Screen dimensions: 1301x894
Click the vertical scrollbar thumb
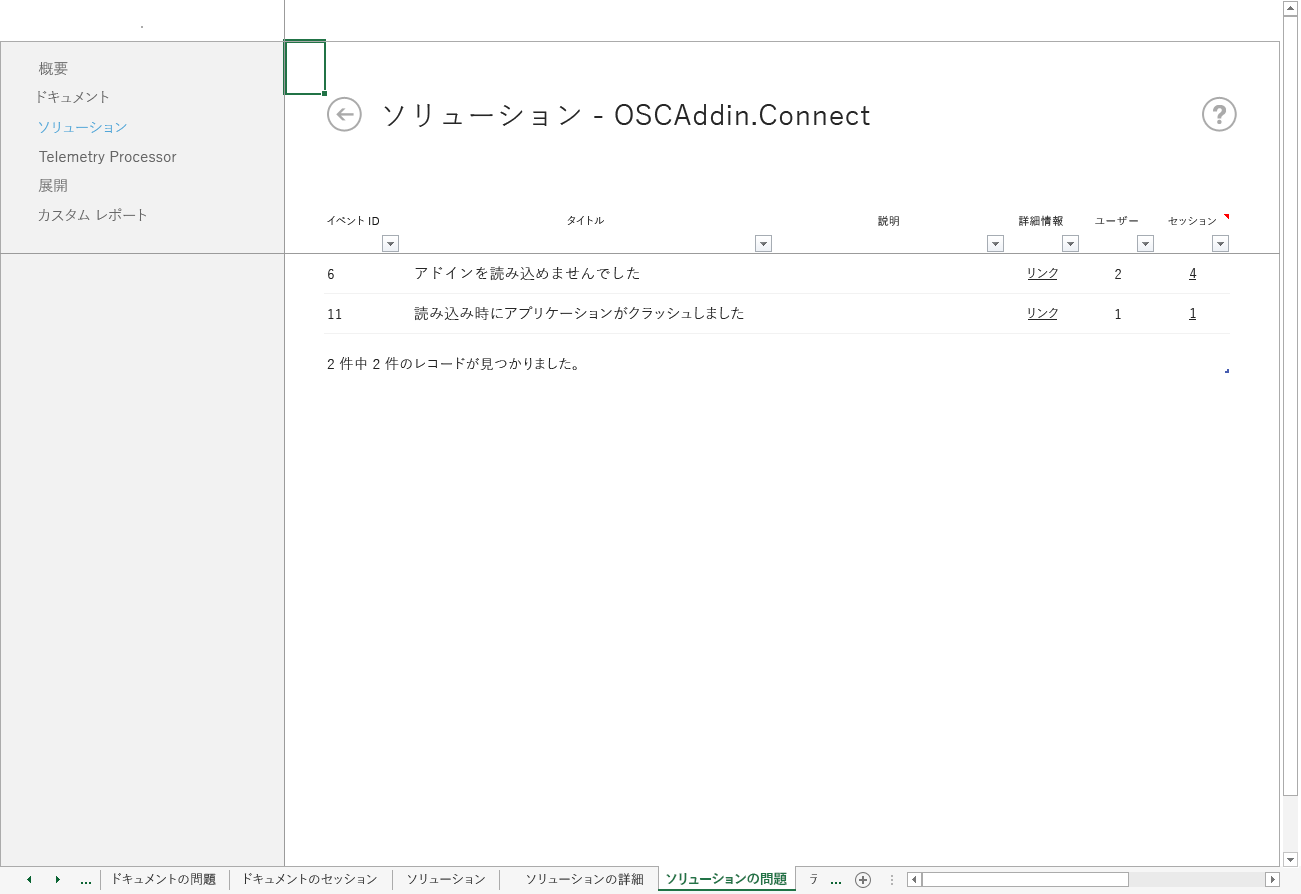[x=1290, y=406]
